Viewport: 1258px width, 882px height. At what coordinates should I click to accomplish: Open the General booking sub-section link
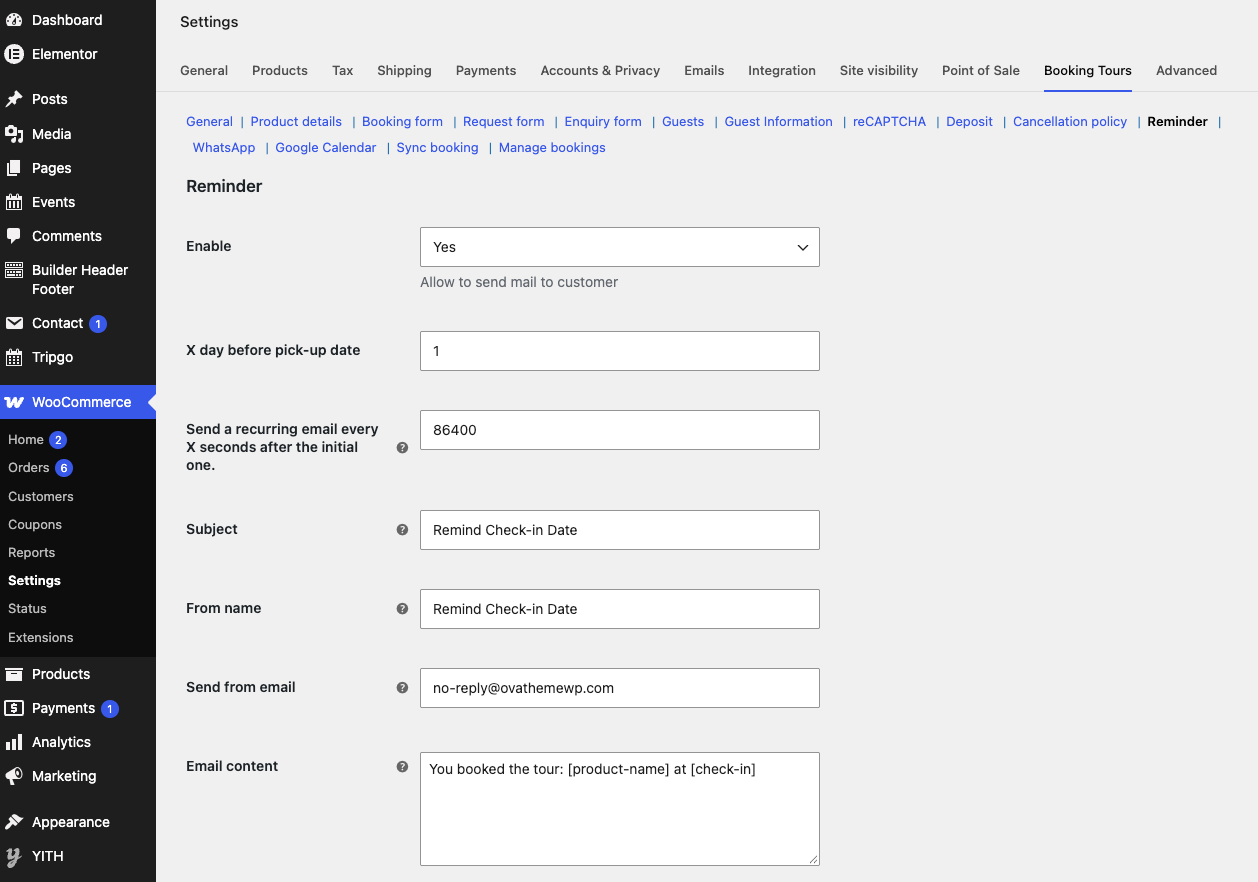click(210, 122)
